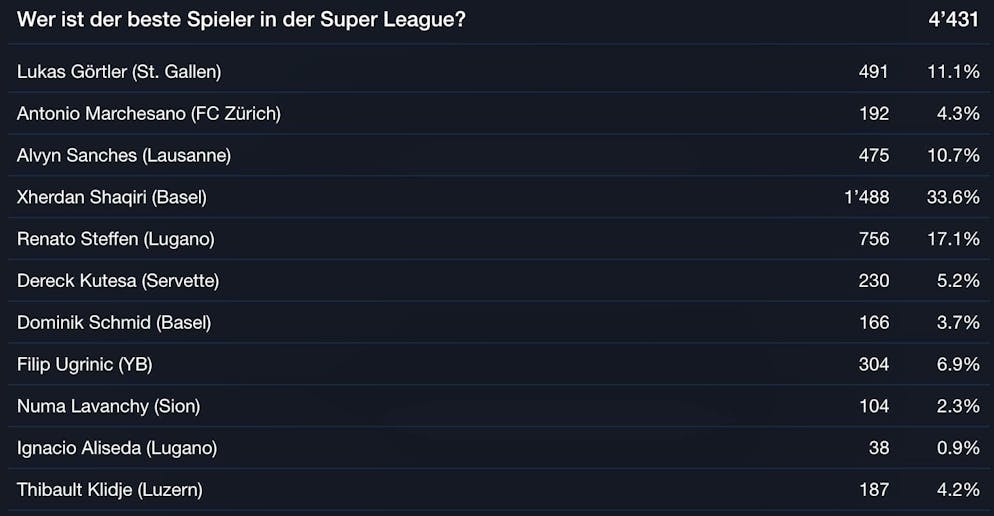Click Antonio Marchesano (FC Zürich) option
994x516 pixels.
(149, 113)
